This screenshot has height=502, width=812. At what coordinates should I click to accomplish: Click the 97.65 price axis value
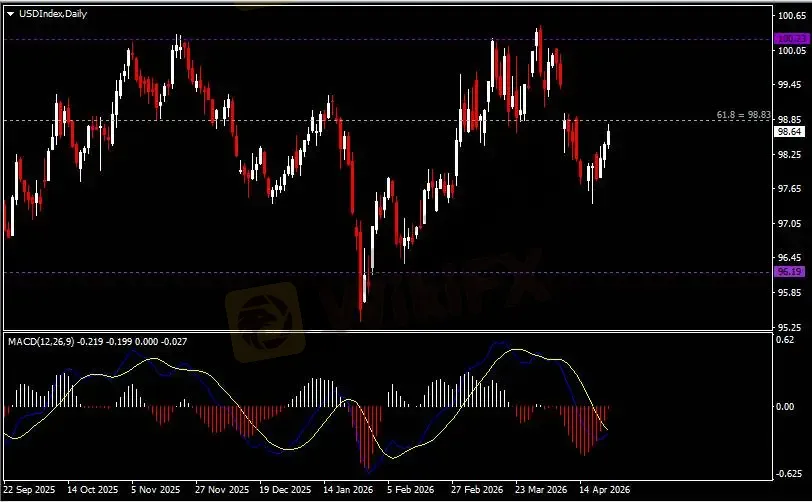[x=790, y=189]
